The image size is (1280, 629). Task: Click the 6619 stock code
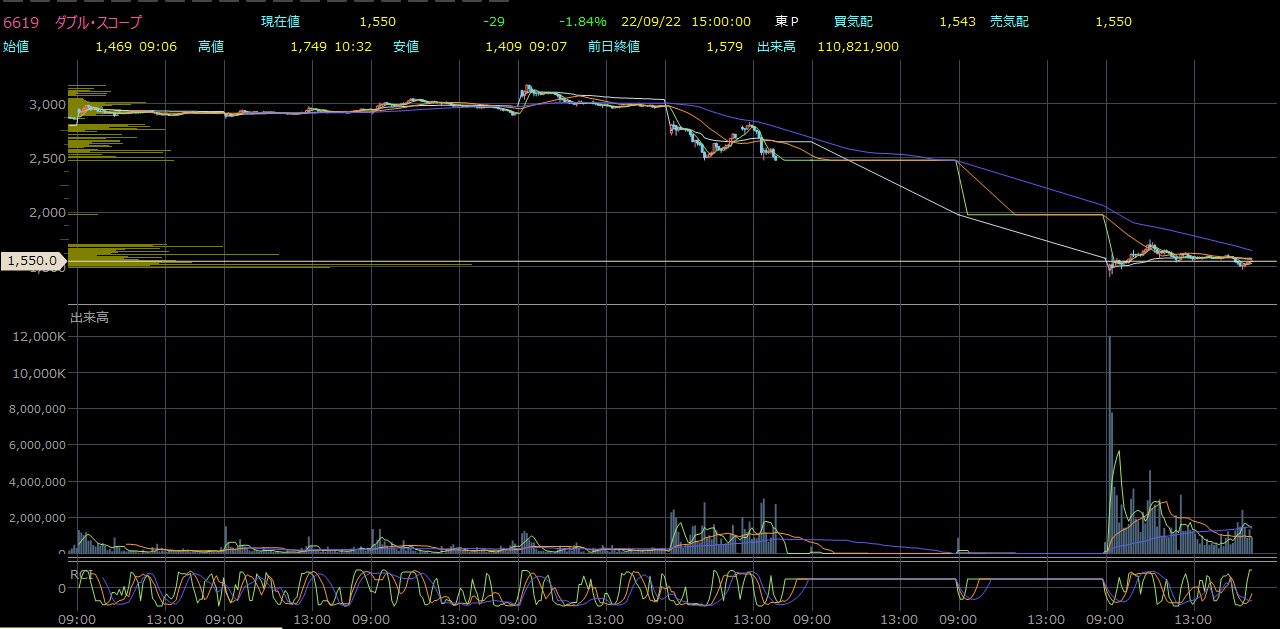20,22
